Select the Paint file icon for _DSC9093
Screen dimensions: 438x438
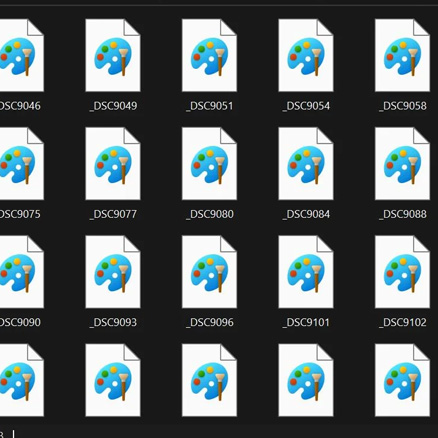click(x=113, y=272)
